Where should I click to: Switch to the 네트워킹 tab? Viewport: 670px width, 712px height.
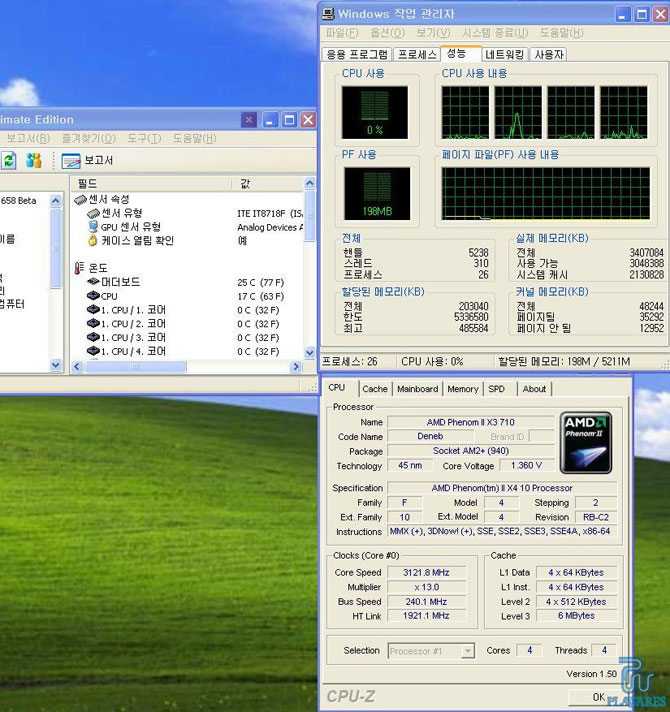tap(503, 55)
